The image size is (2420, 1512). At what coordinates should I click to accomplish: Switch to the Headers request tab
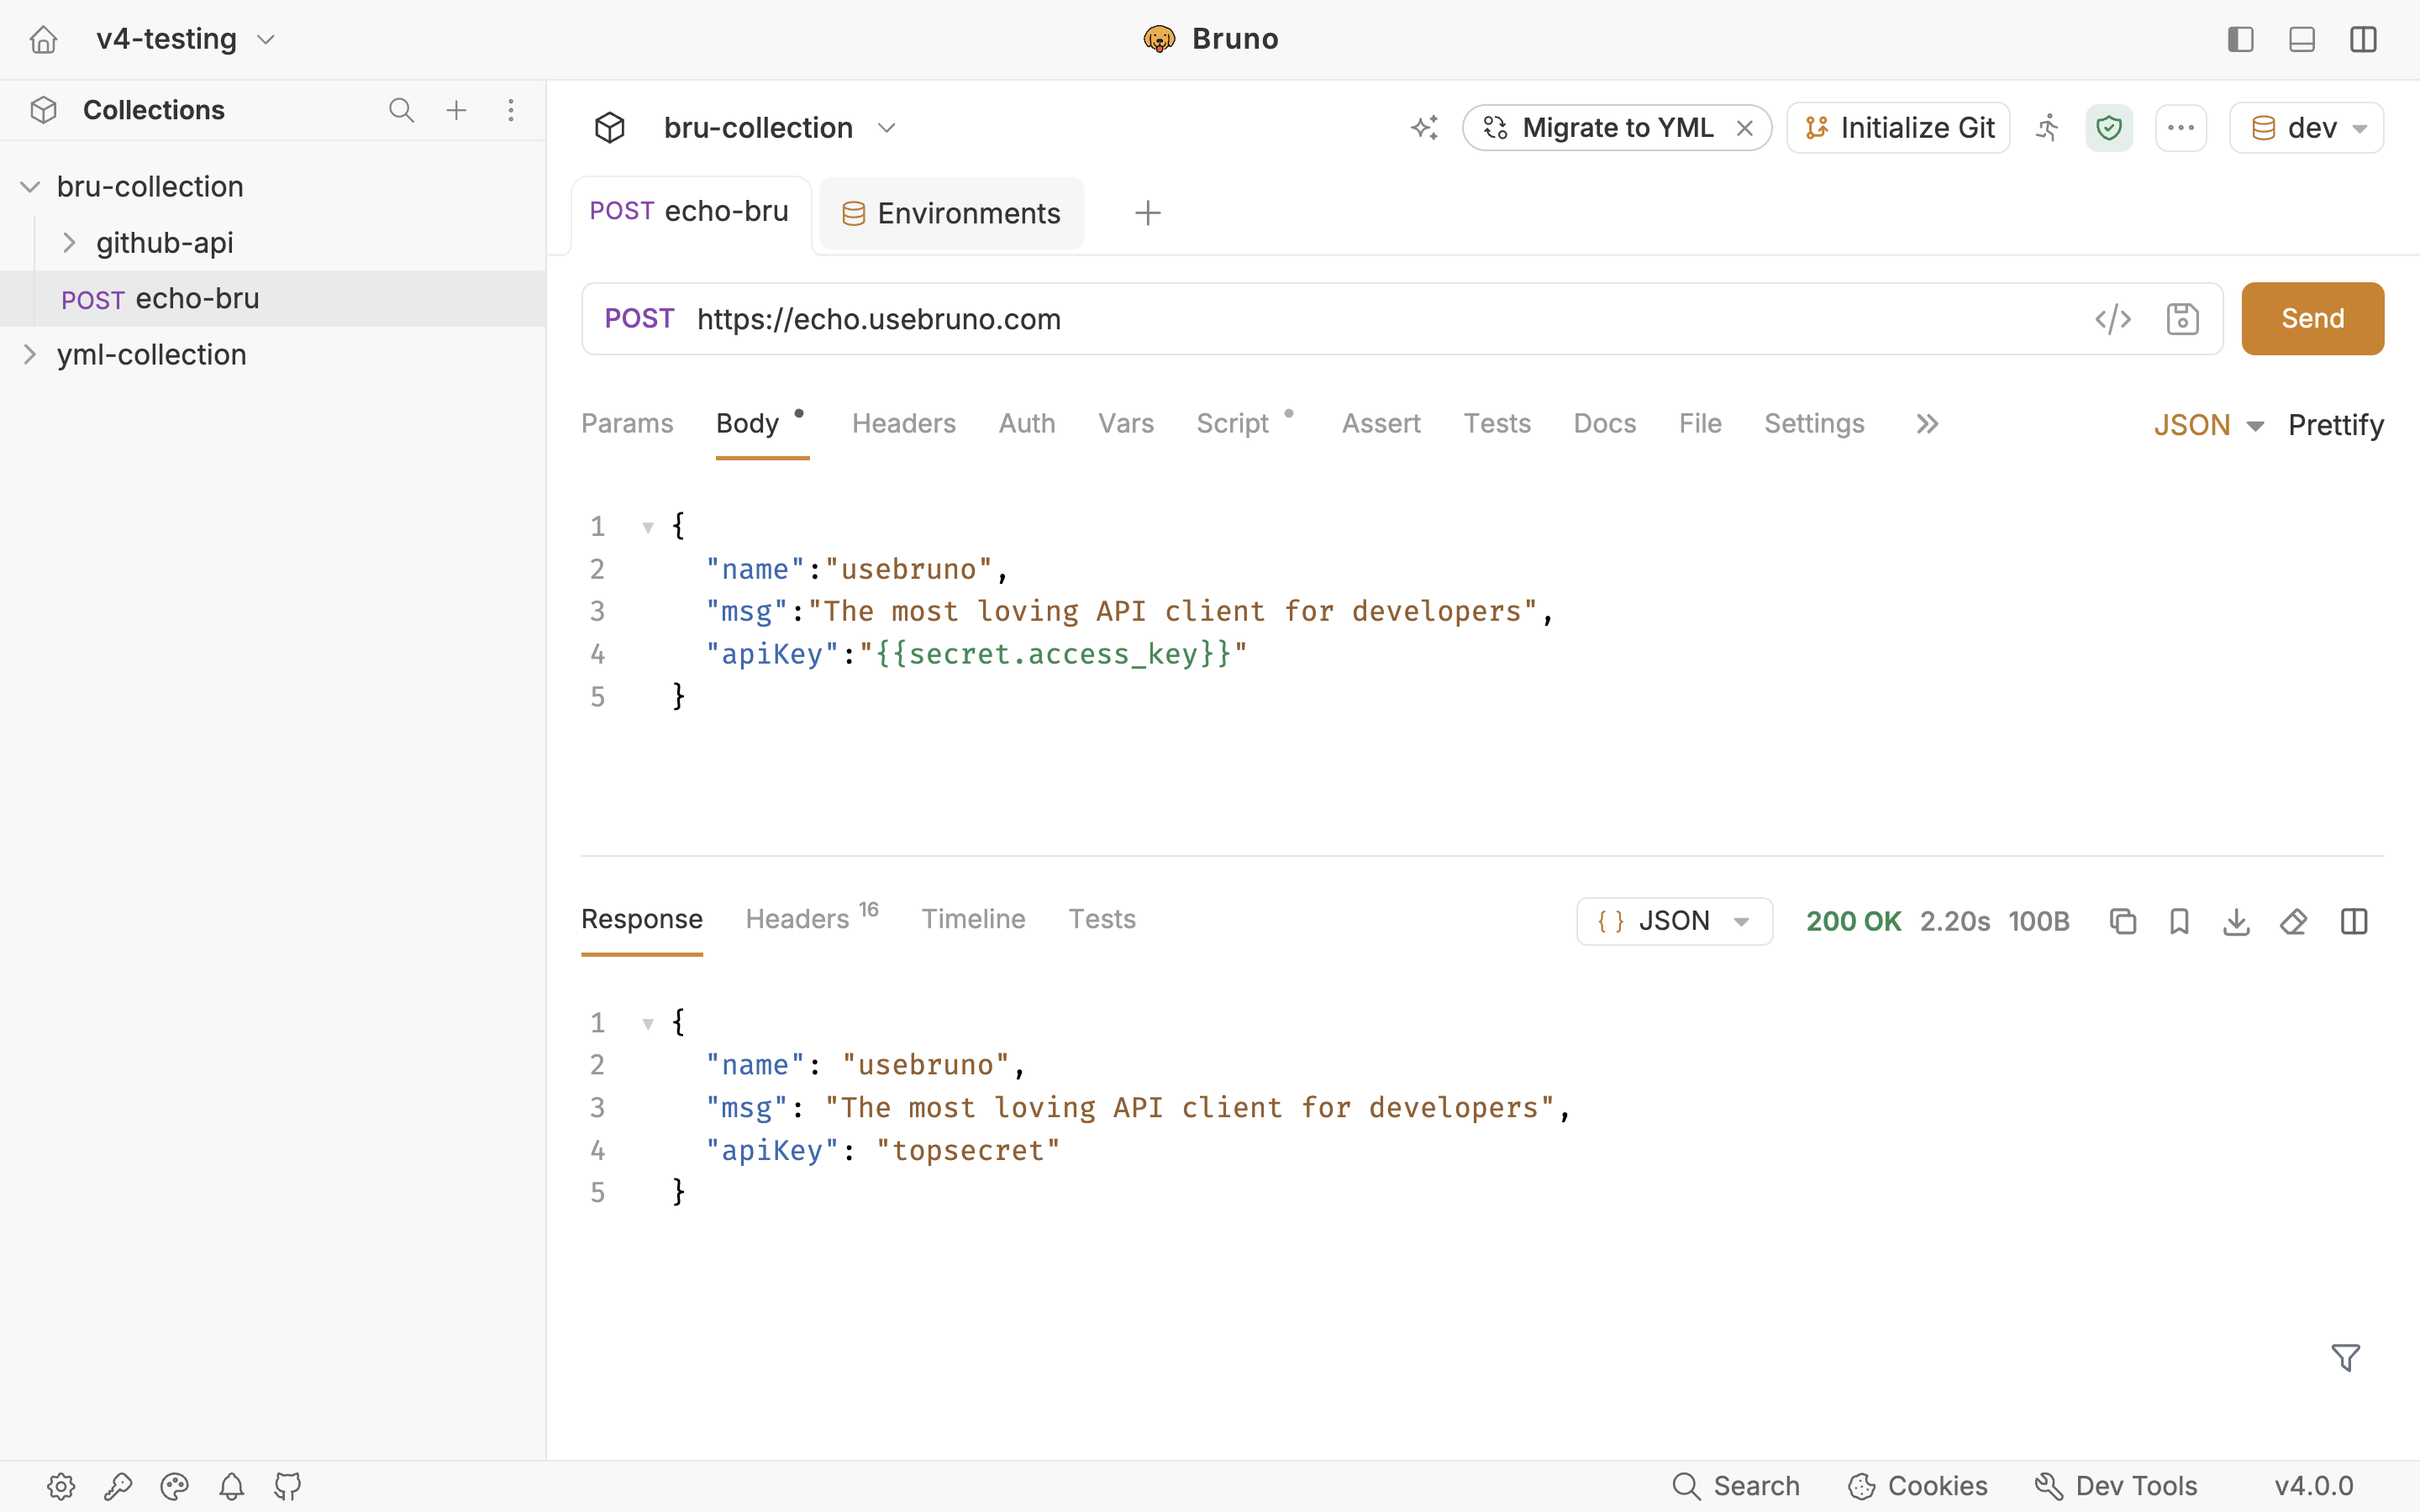[904, 423]
